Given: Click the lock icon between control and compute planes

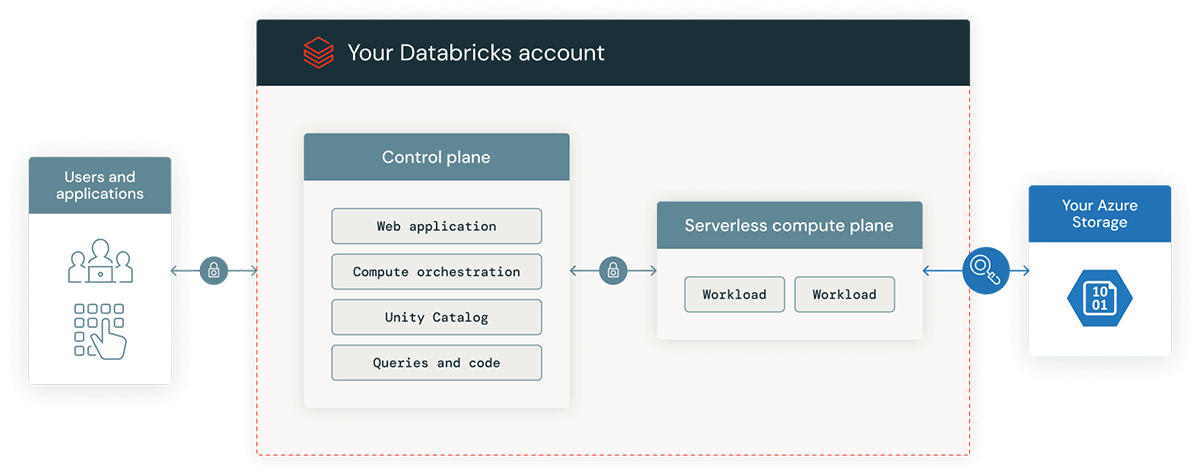Looking at the screenshot, I should (x=613, y=270).
